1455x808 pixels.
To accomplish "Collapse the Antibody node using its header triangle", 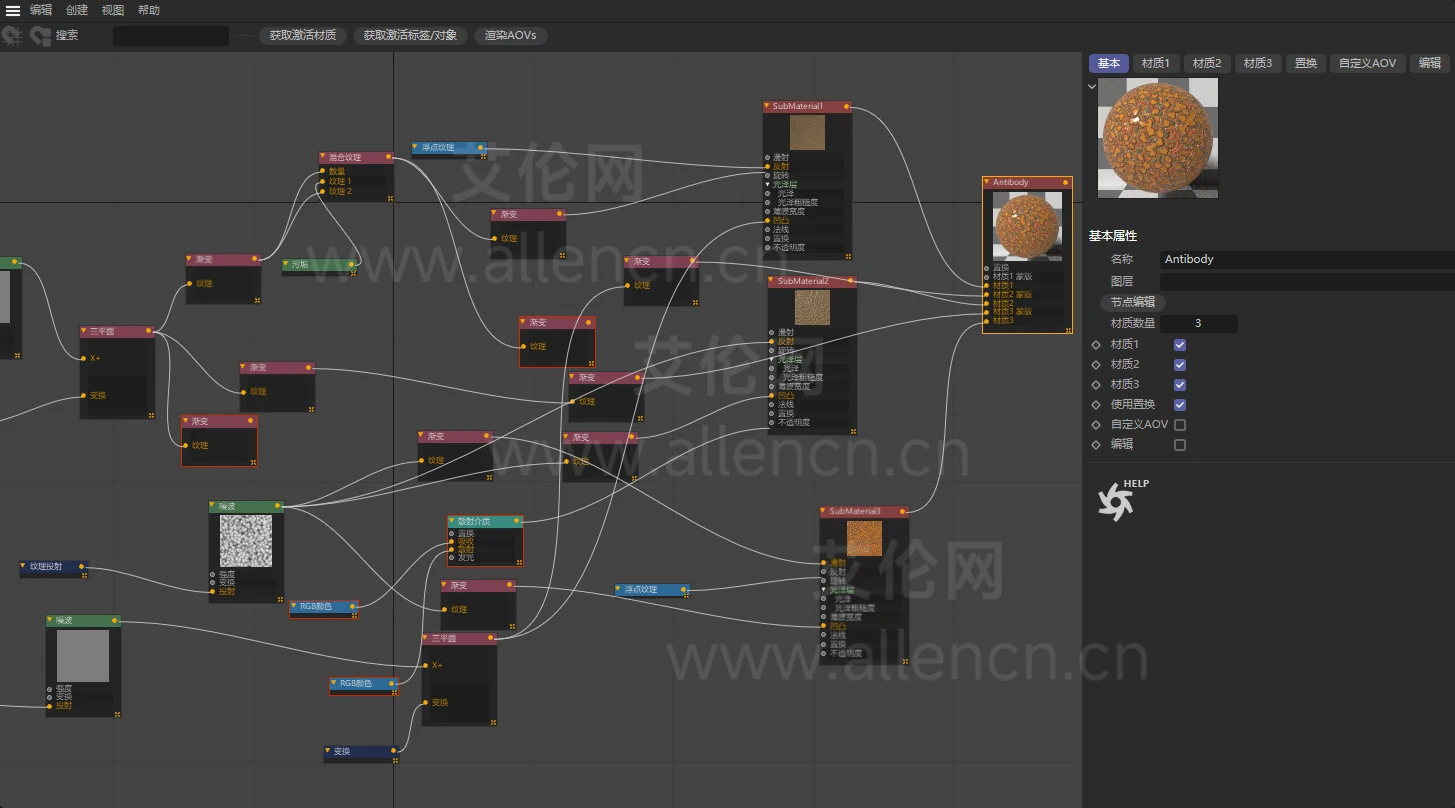I will [987, 183].
